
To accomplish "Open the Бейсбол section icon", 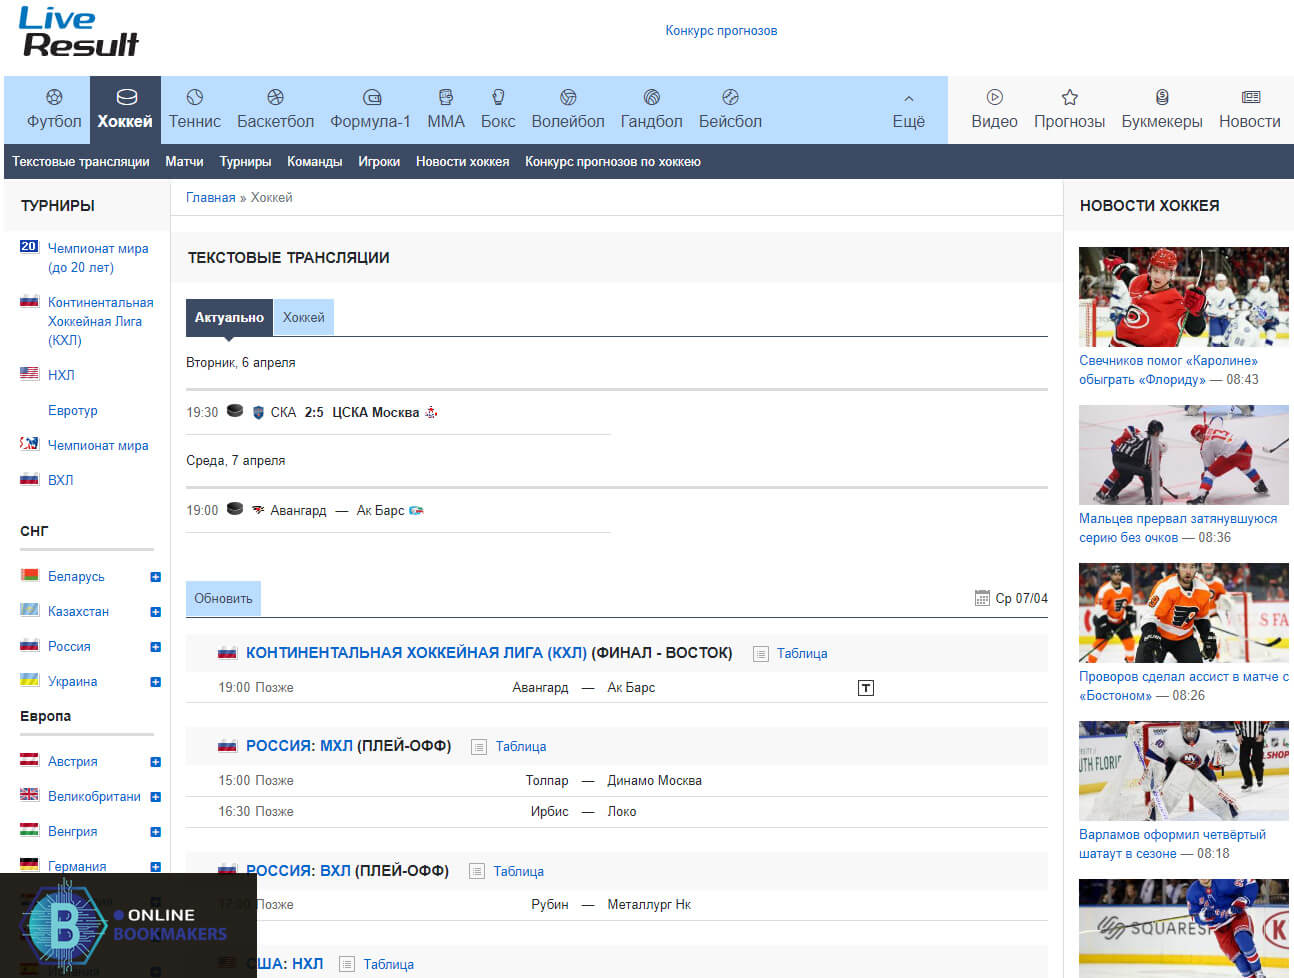I will (x=730, y=97).
